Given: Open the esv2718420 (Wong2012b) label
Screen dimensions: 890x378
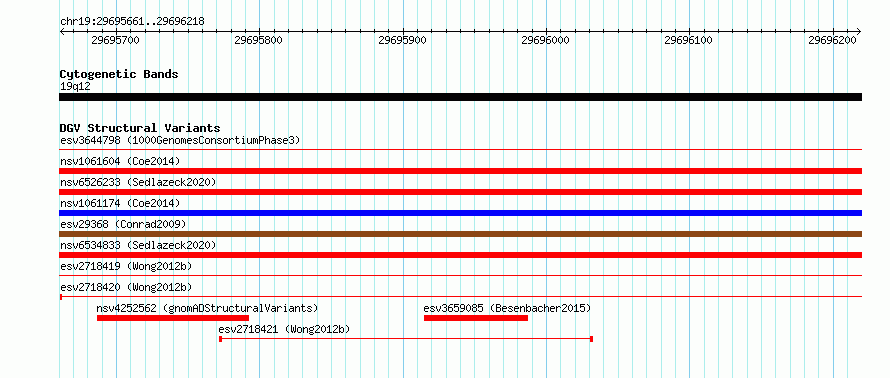Looking at the screenshot, I should pos(126,287).
